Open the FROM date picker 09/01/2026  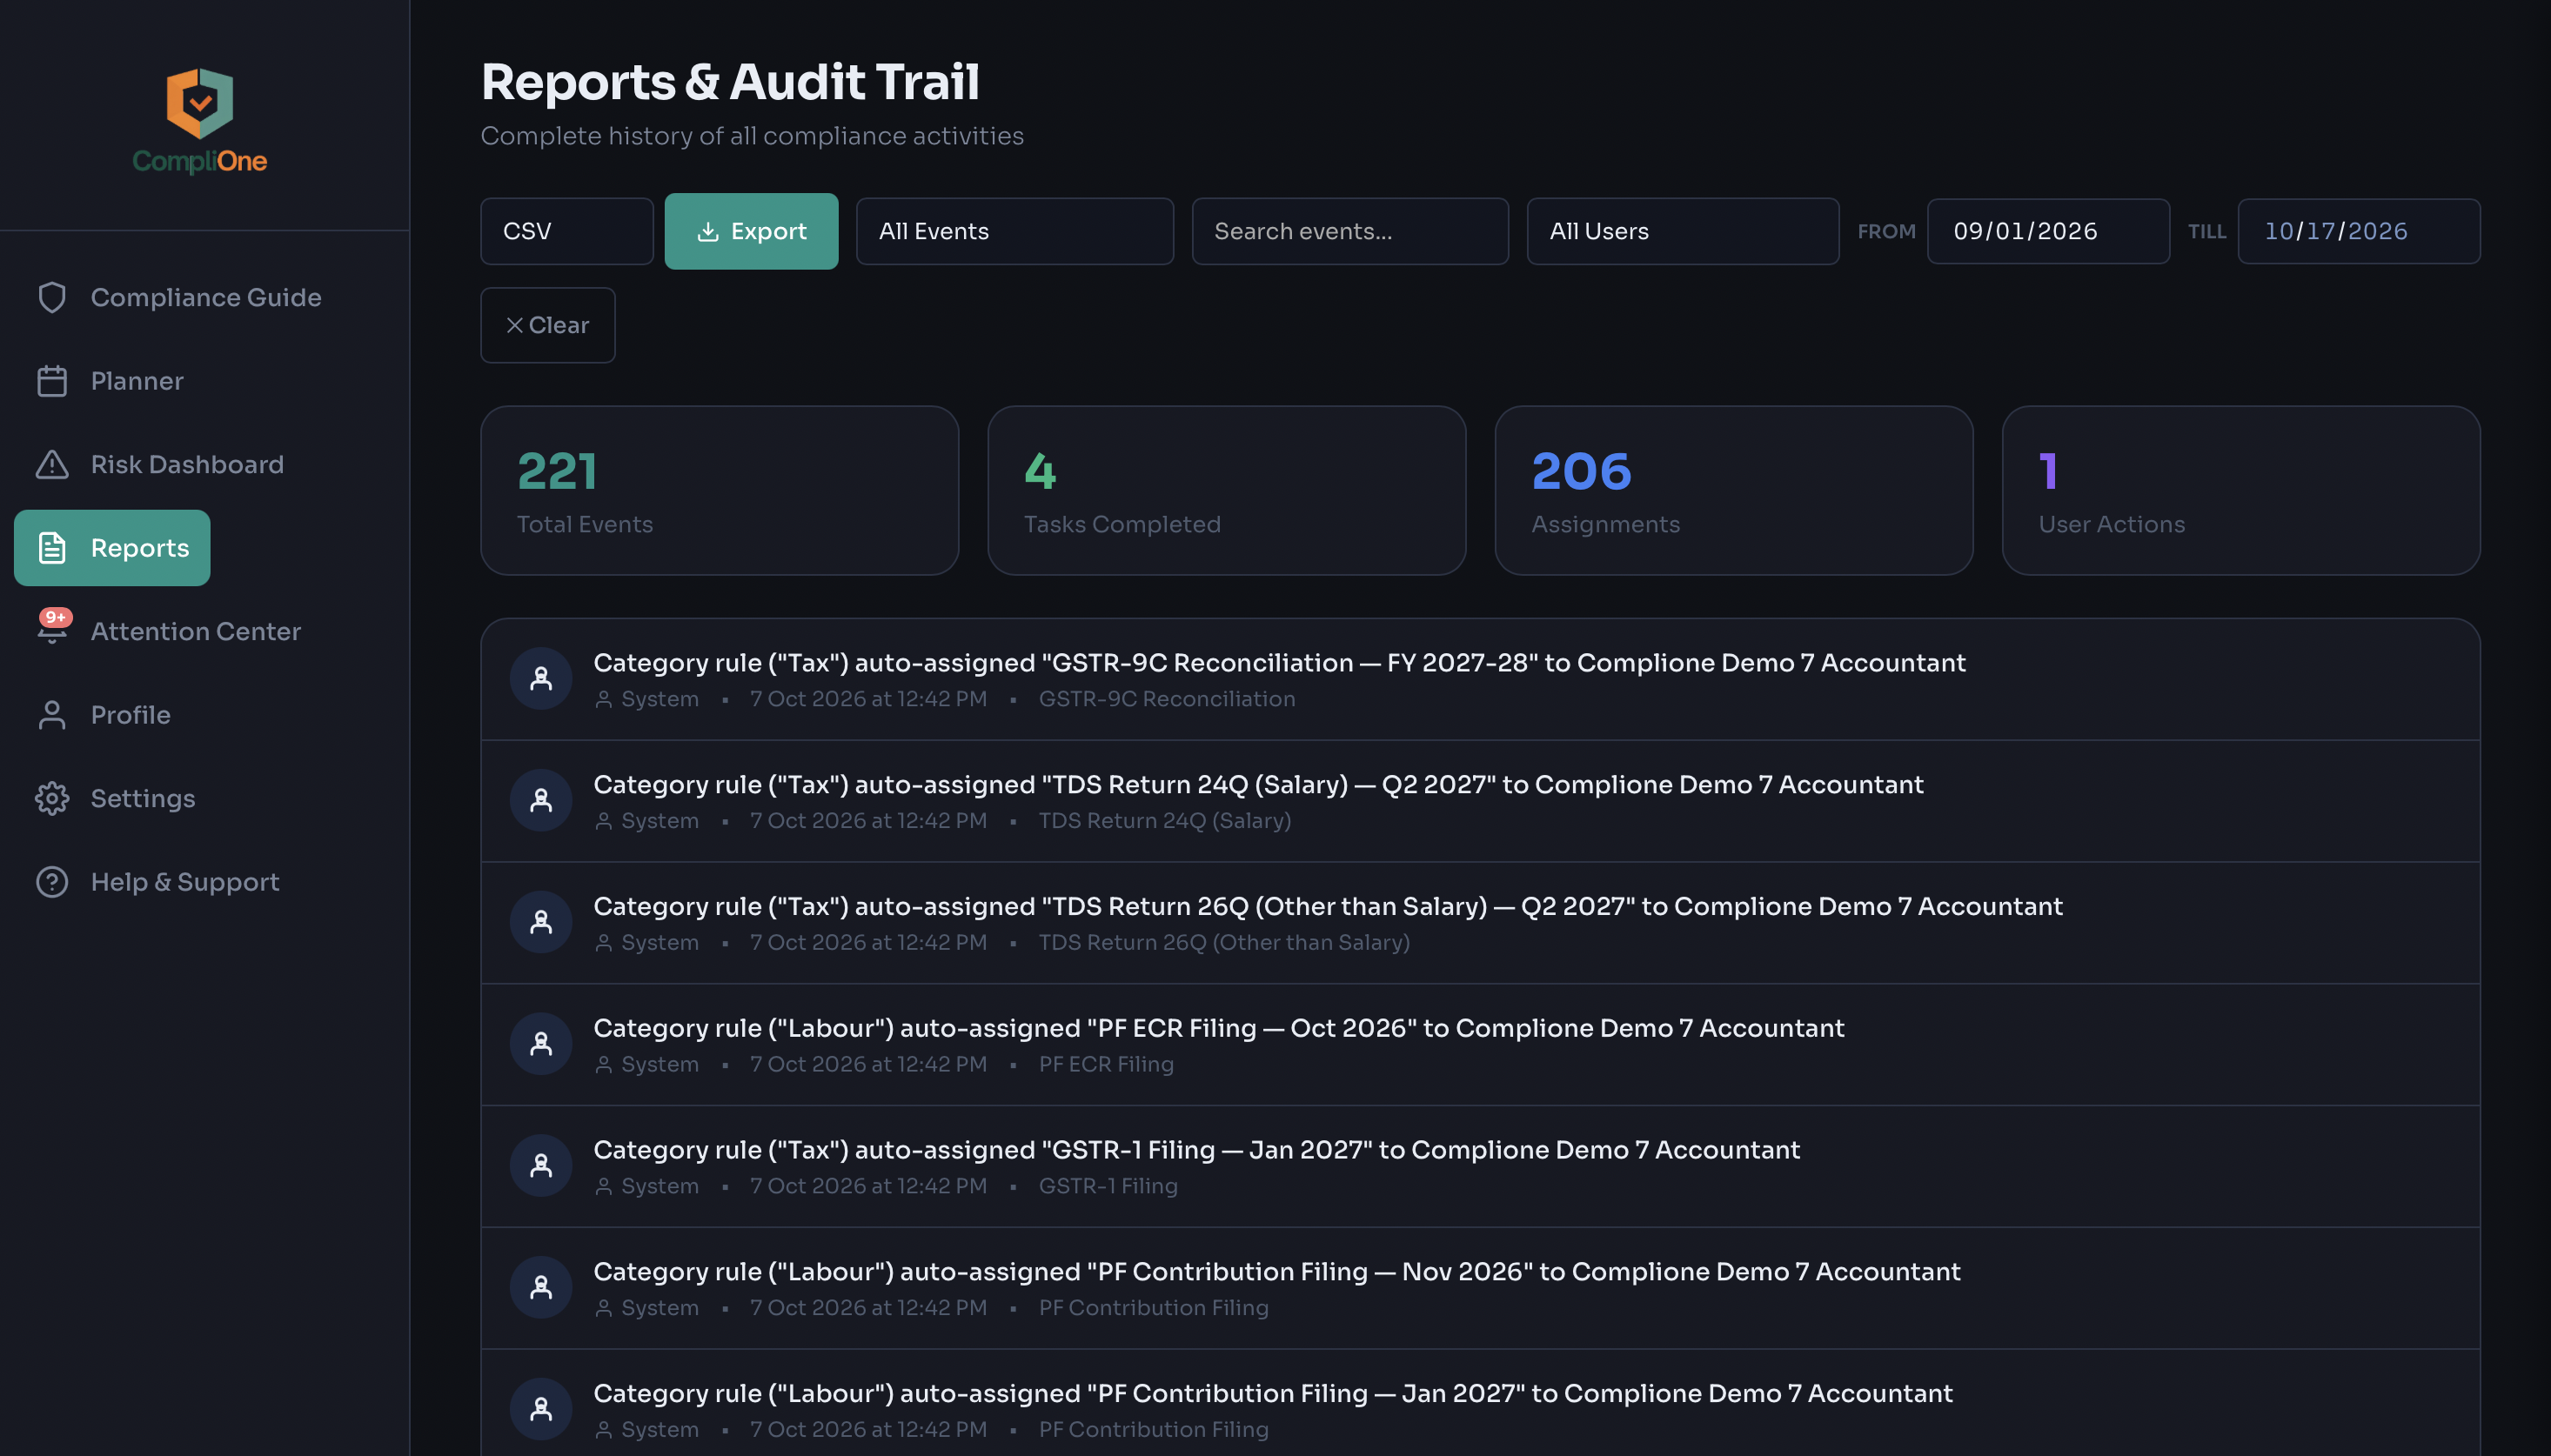pyautogui.click(x=2049, y=231)
